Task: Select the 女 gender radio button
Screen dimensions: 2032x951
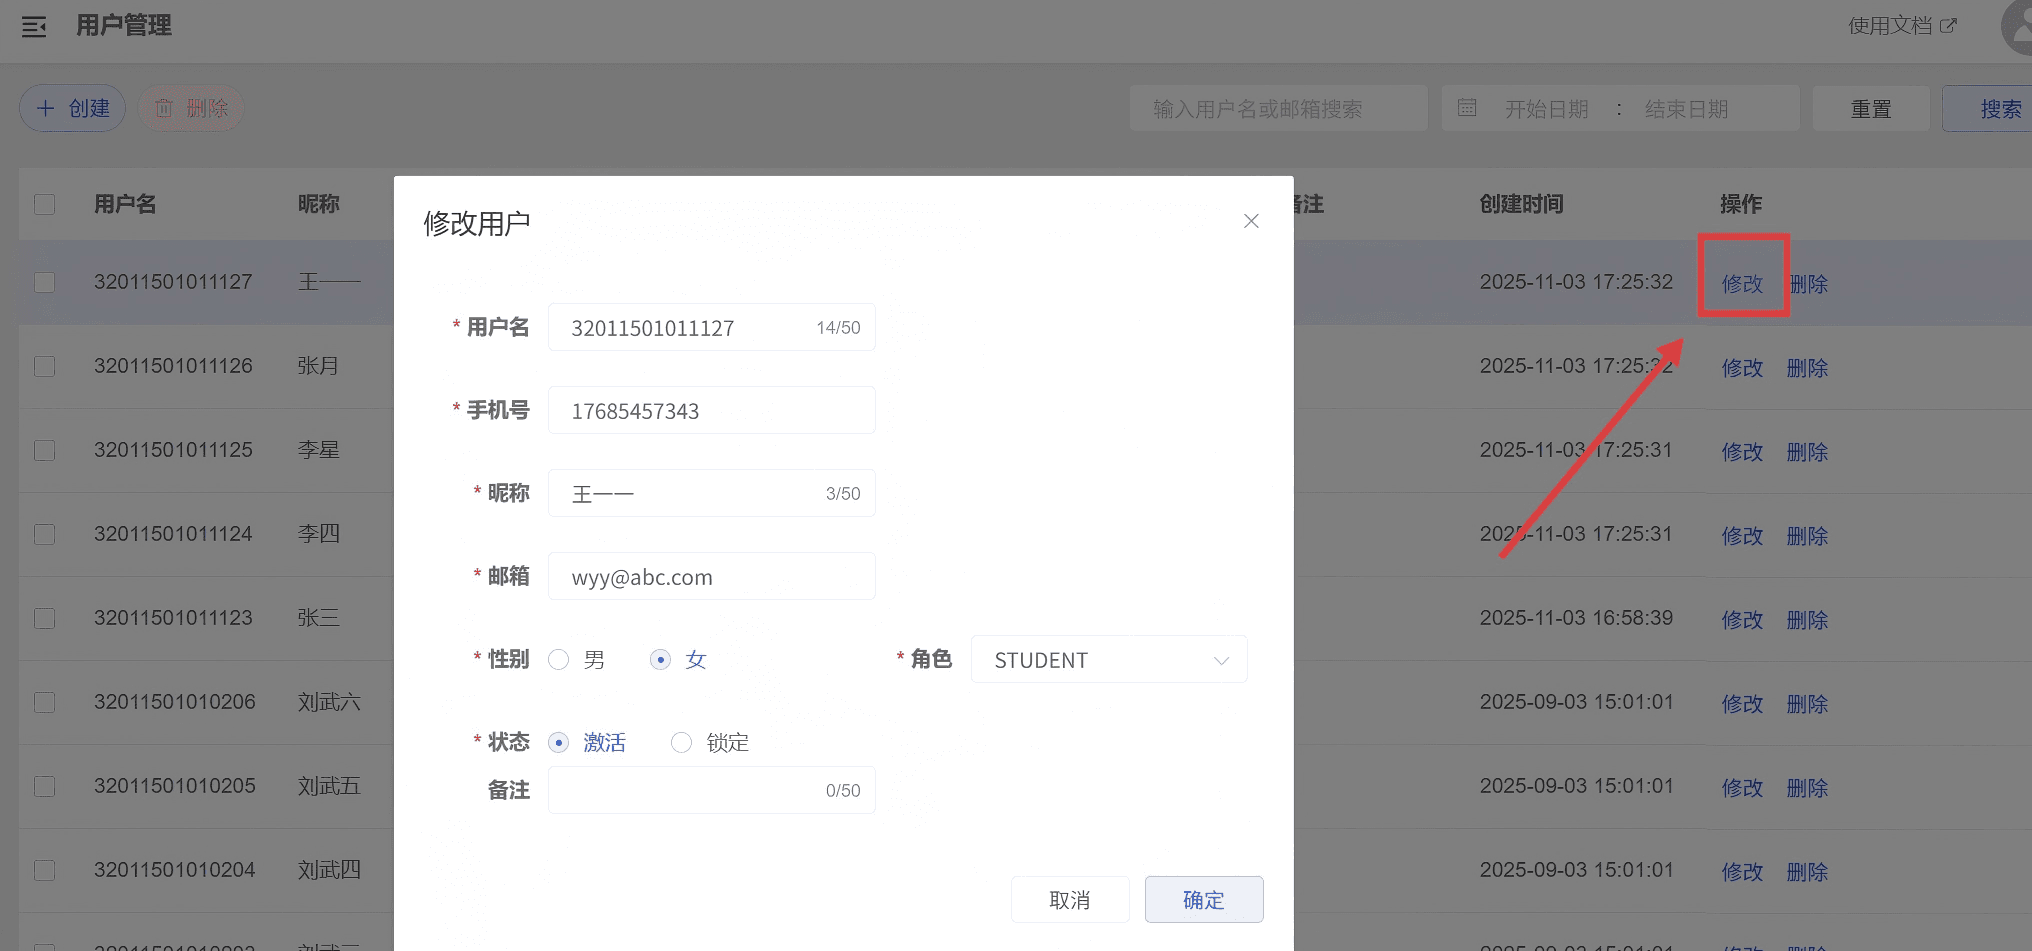Action: 660,660
